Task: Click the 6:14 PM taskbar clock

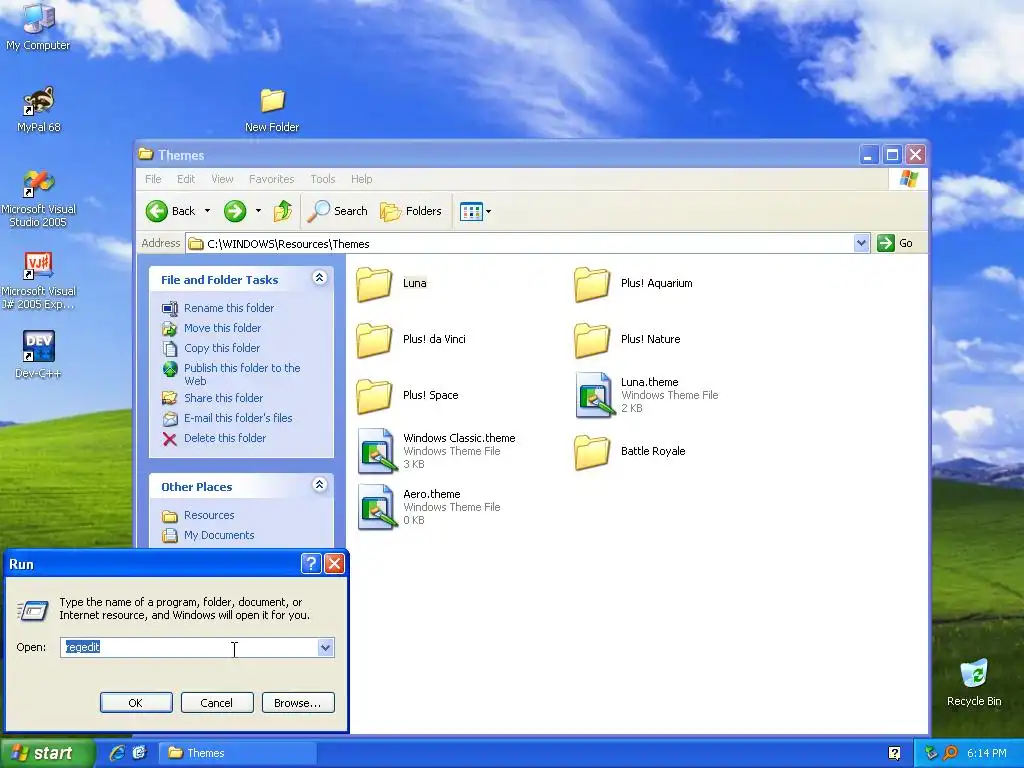Action: [x=986, y=753]
